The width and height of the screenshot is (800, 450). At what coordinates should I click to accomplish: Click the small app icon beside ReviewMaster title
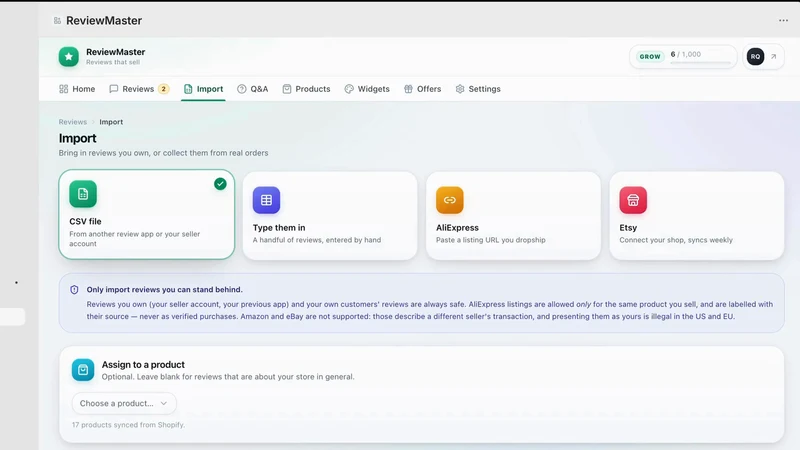(57, 20)
